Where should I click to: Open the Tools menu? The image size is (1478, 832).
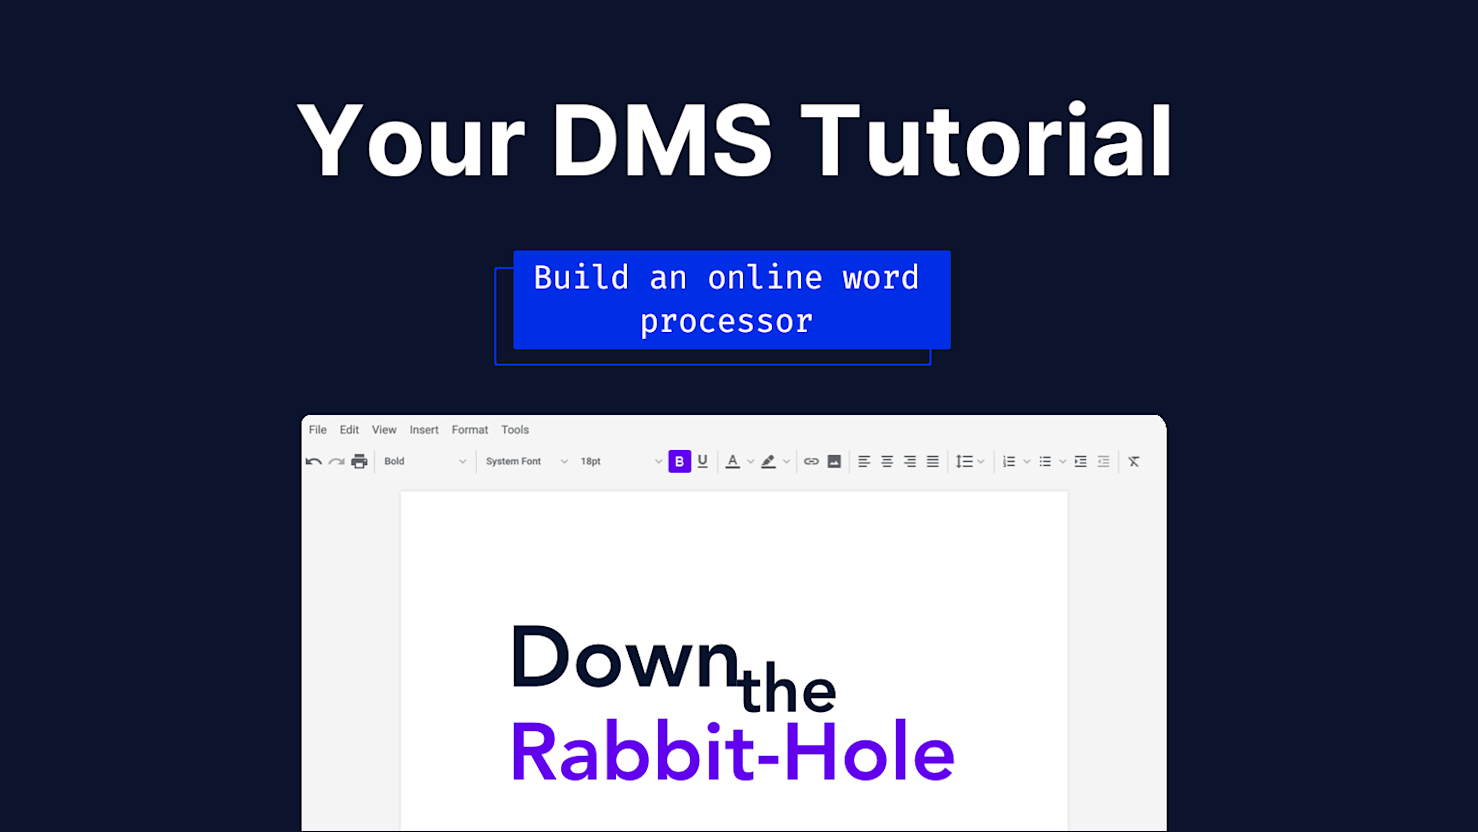[x=515, y=430]
